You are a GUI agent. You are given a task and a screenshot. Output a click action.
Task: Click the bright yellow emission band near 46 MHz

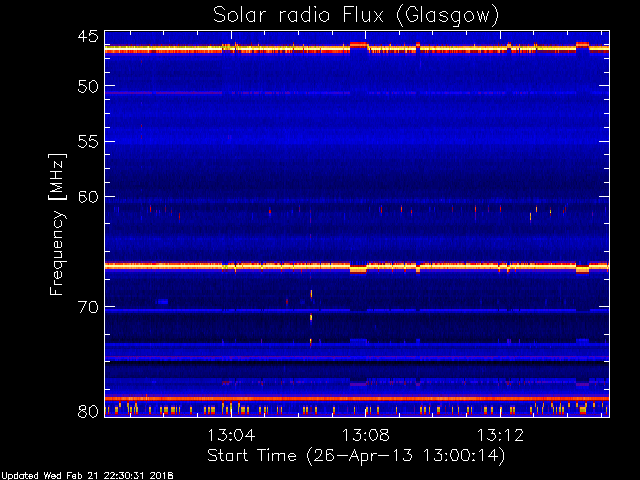pyautogui.click(x=357, y=49)
